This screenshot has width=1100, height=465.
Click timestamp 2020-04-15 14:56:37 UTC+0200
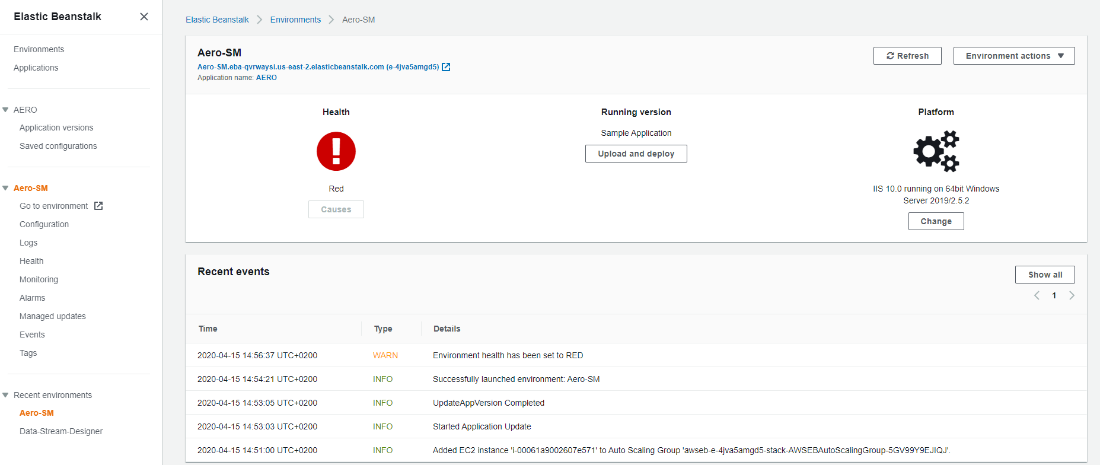click(x=257, y=356)
